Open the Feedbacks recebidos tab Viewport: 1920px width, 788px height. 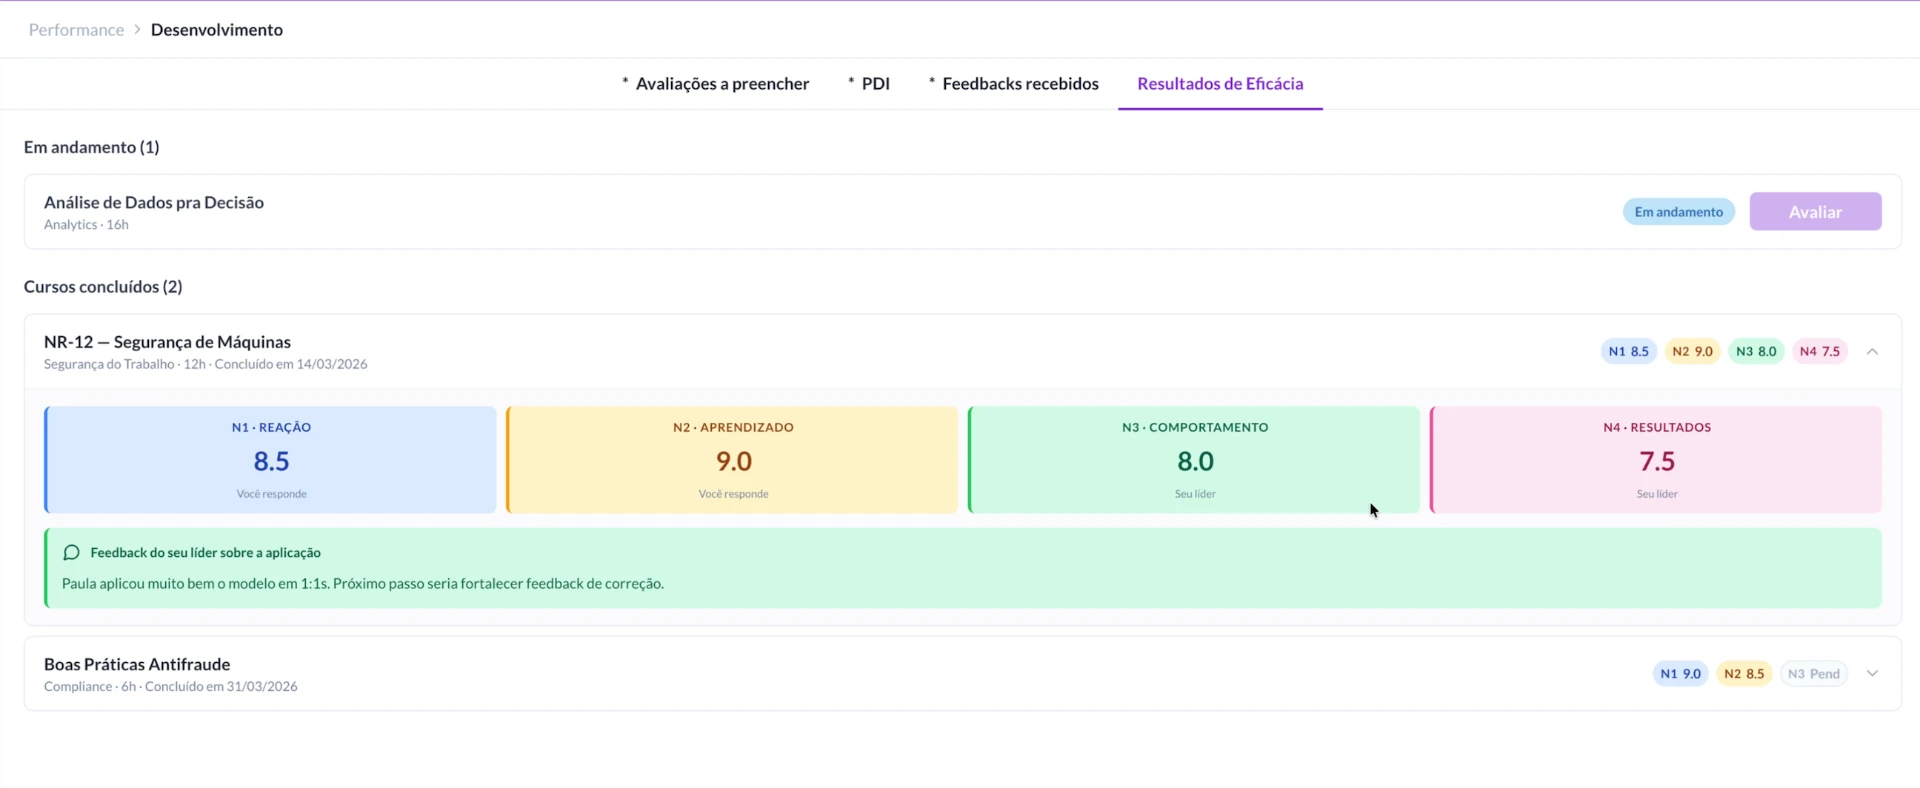pos(1013,84)
